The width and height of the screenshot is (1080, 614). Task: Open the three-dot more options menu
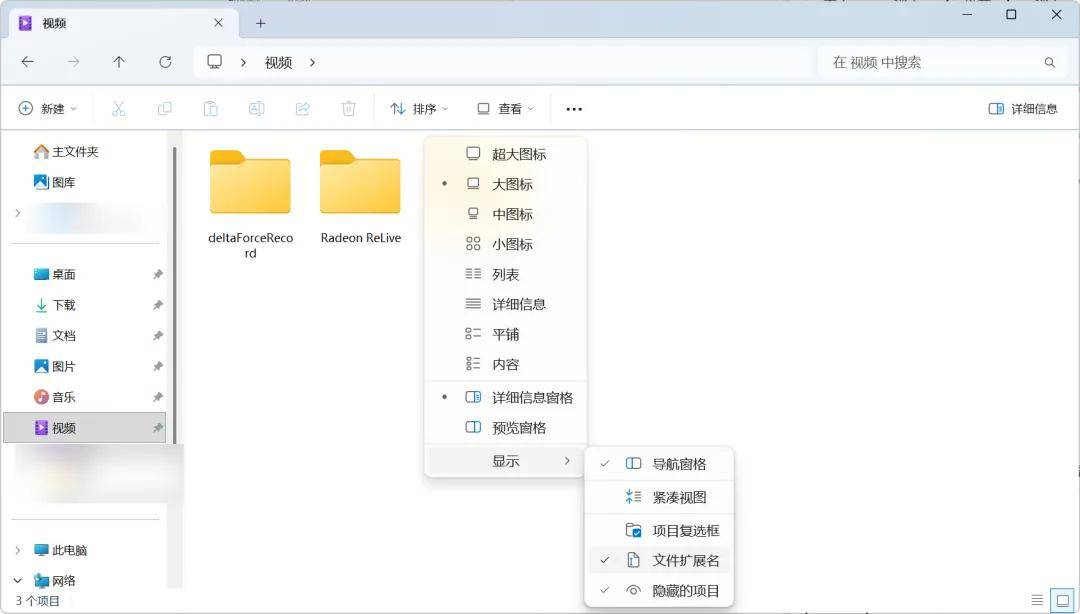coord(574,109)
